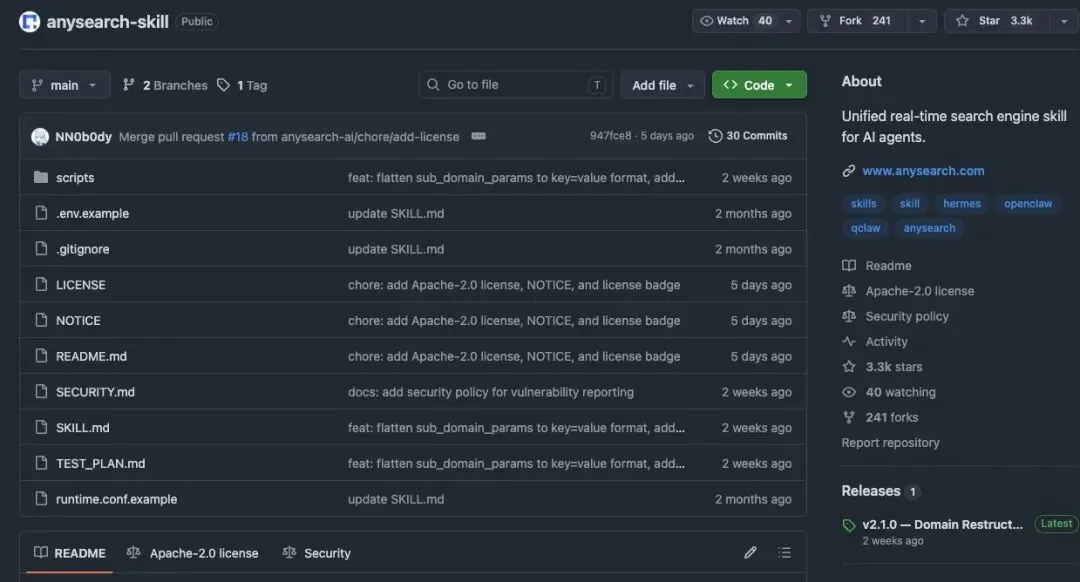Viewport: 1080px width, 582px height.
Task: Open the 2 Branches link
Action: point(165,85)
